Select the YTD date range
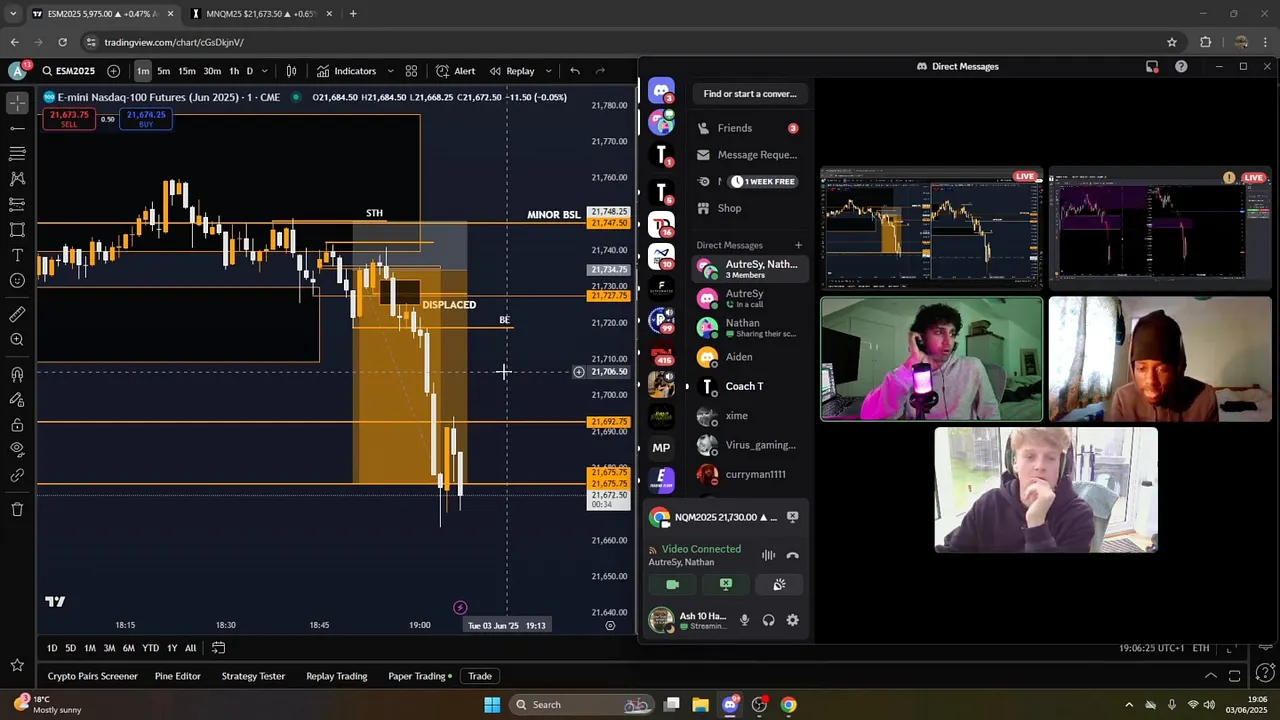Viewport: 1280px width, 720px height. pyautogui.click(x=150, y=648)
